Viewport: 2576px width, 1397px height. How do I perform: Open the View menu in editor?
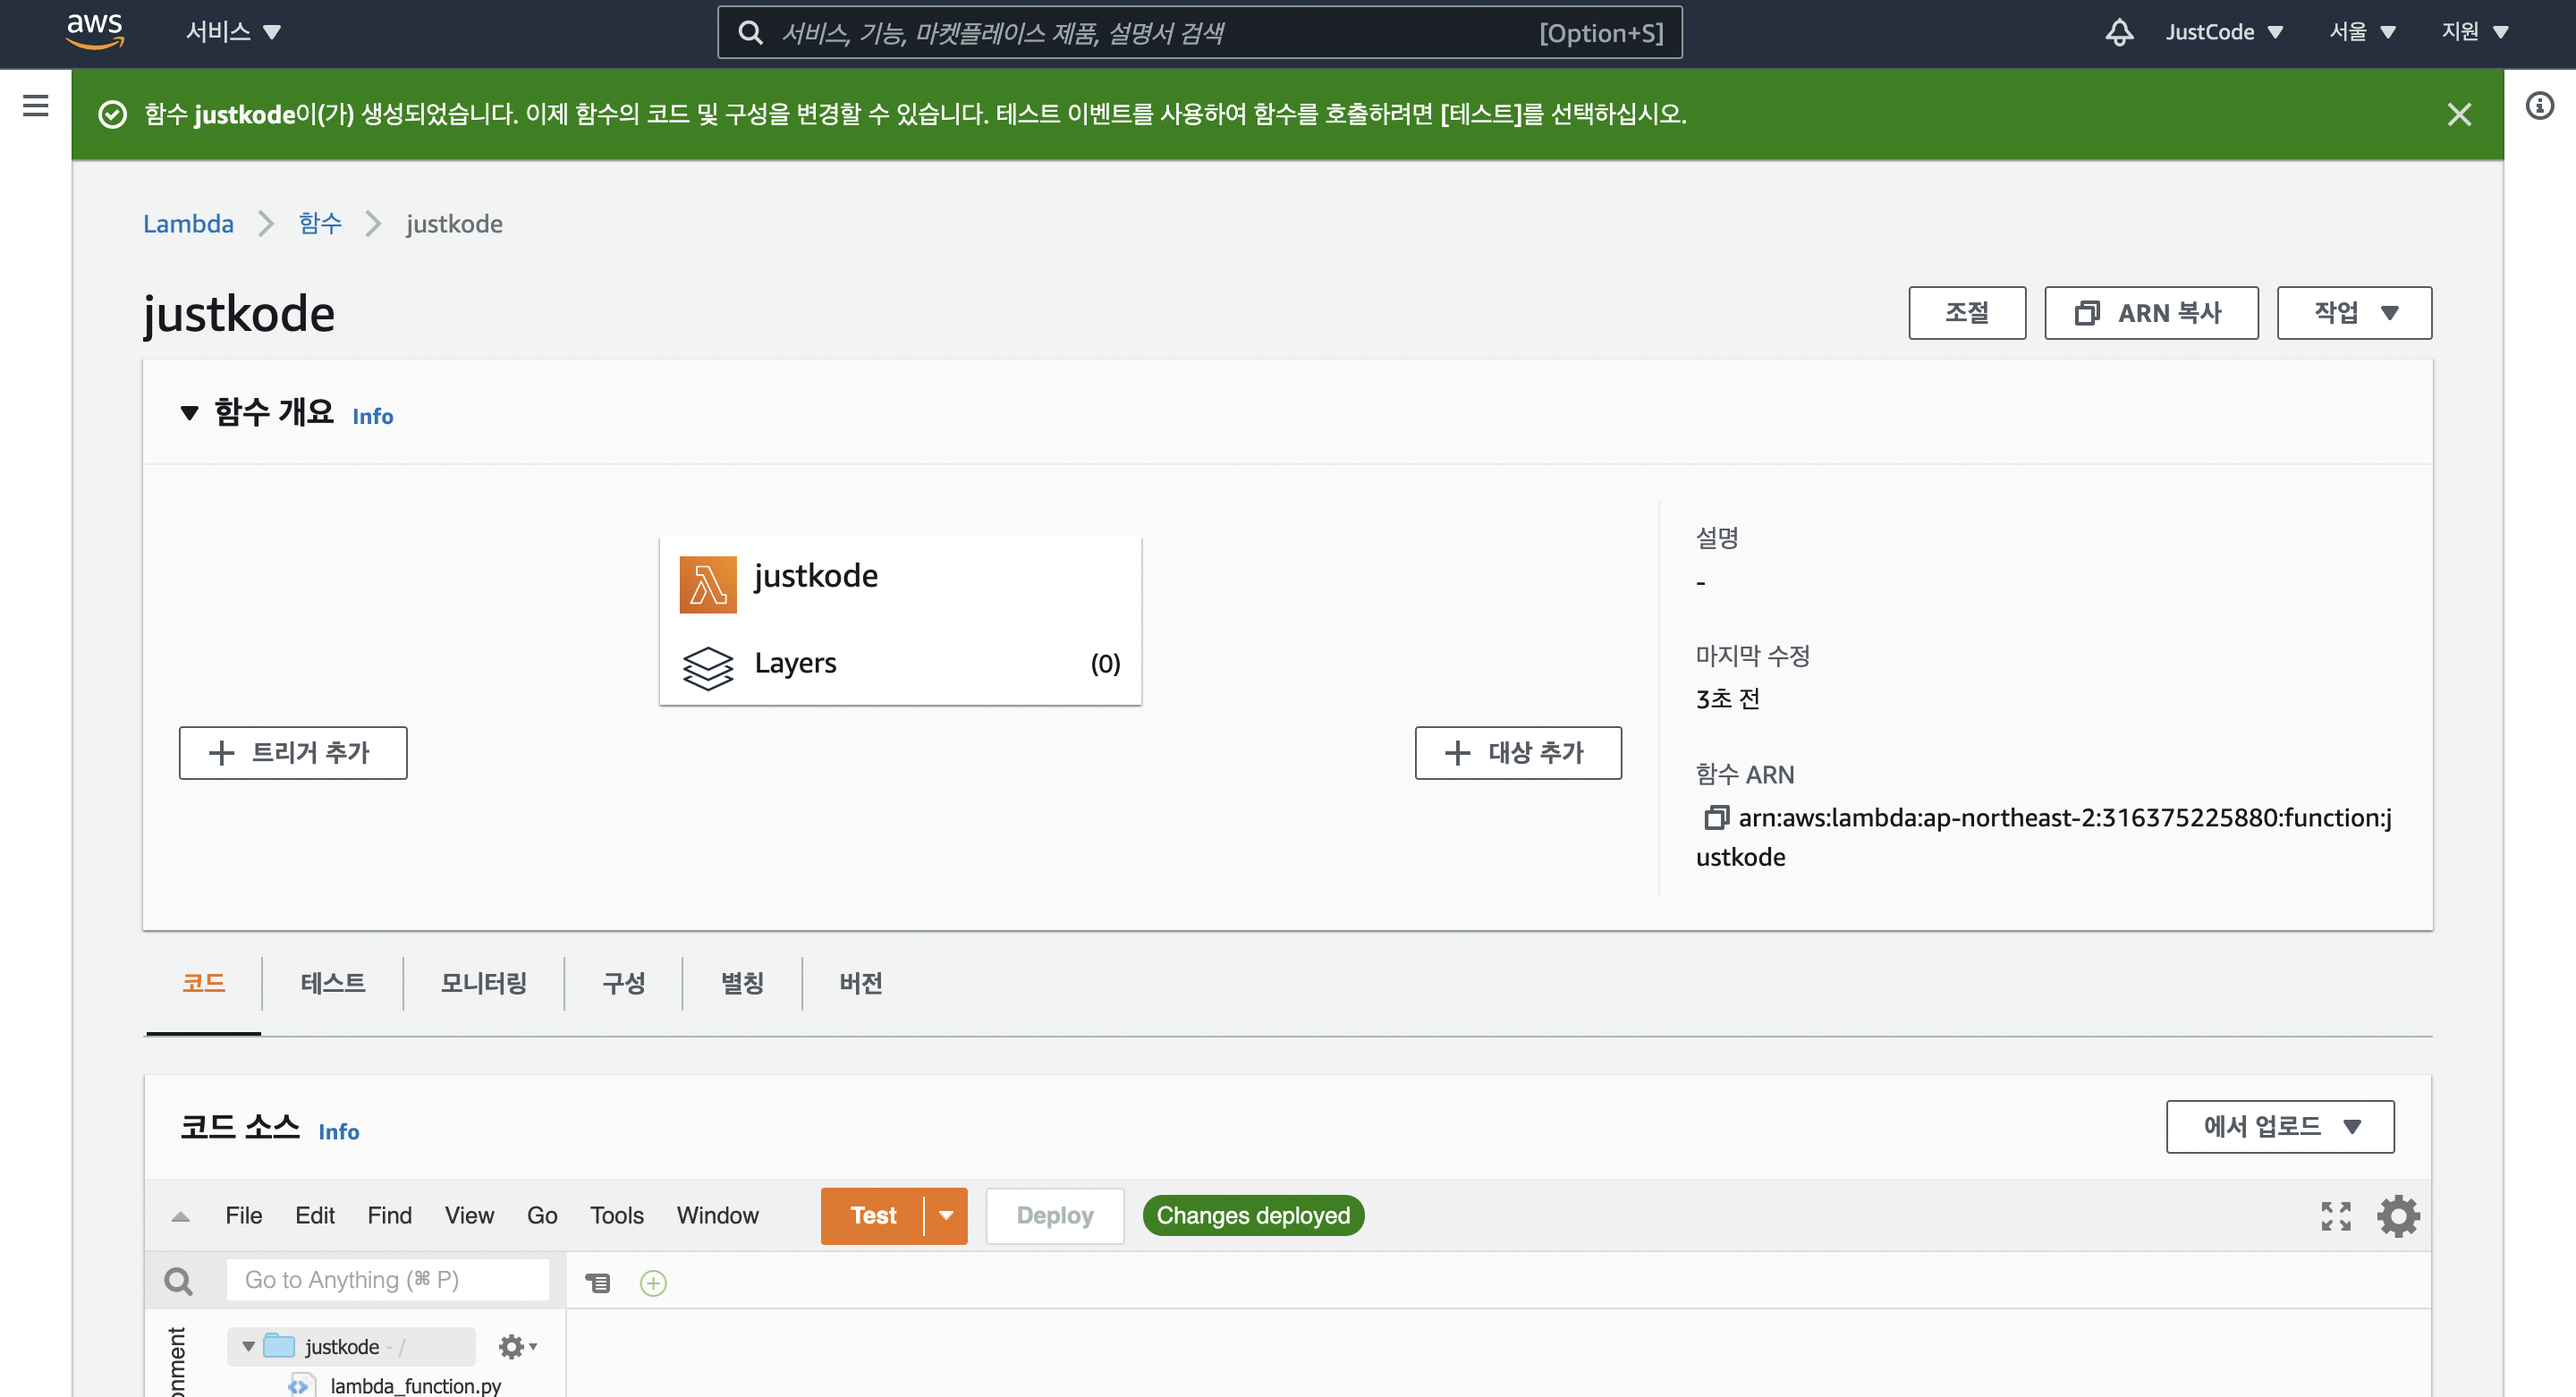(x=470, y=1216)
